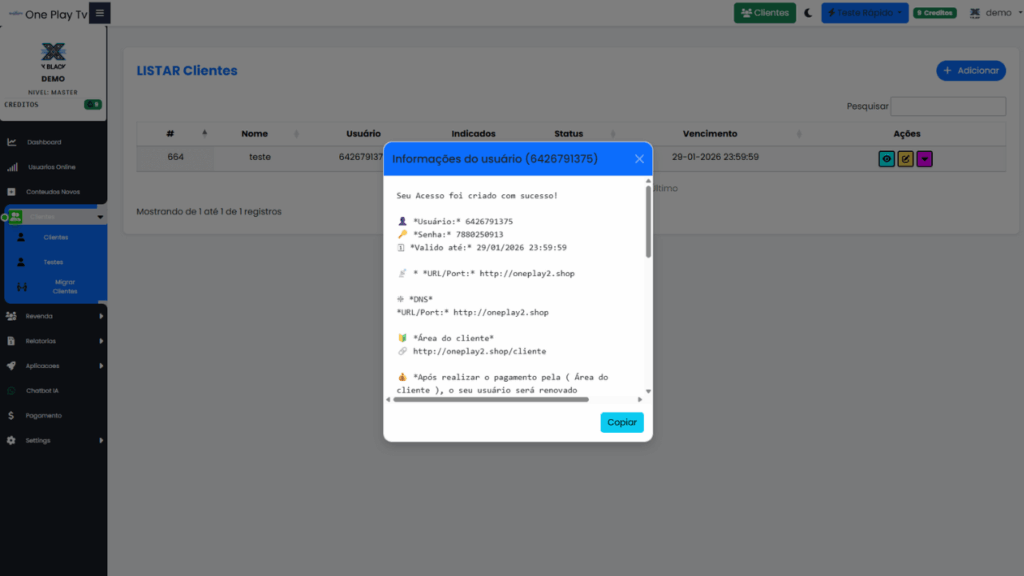
Task: Select the Testes submenu item
Action: pos(54,262)
